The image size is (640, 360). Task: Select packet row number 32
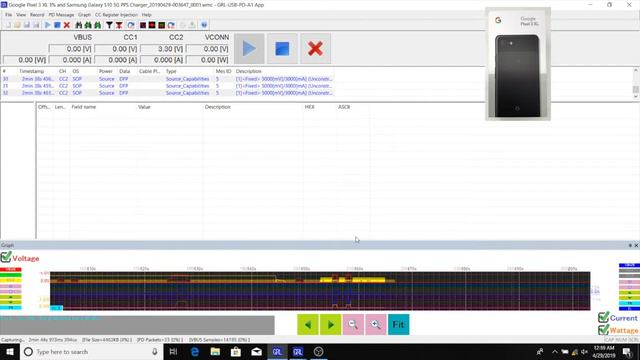click(x=167, y=93)
